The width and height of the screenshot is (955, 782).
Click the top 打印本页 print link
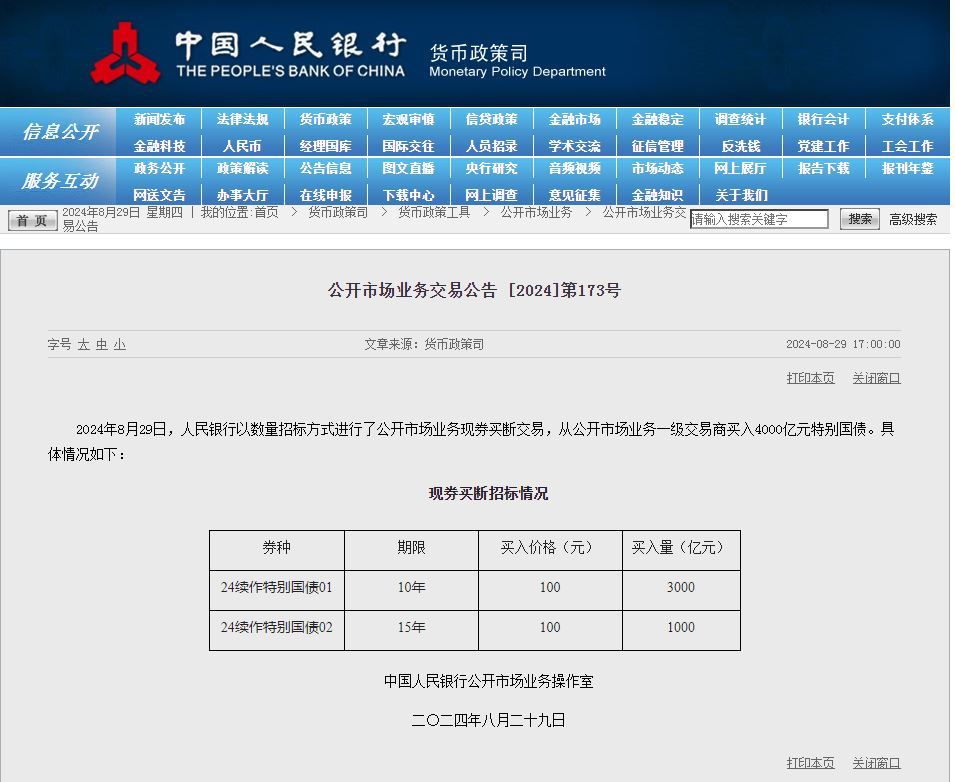[x=810, y=378]
